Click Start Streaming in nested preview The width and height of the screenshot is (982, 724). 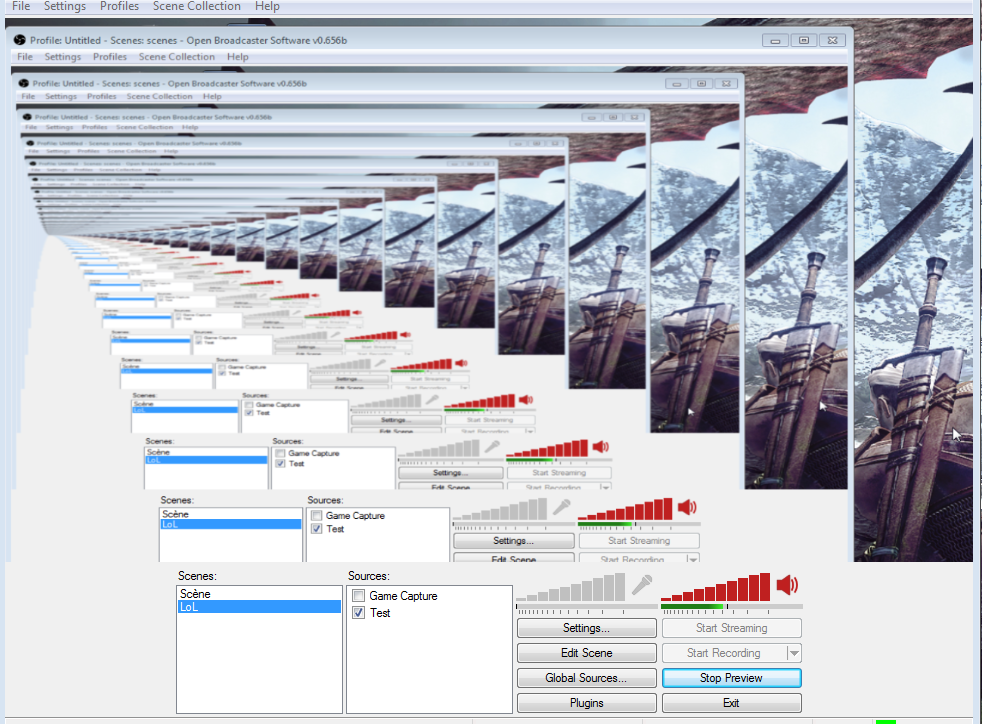639,540
